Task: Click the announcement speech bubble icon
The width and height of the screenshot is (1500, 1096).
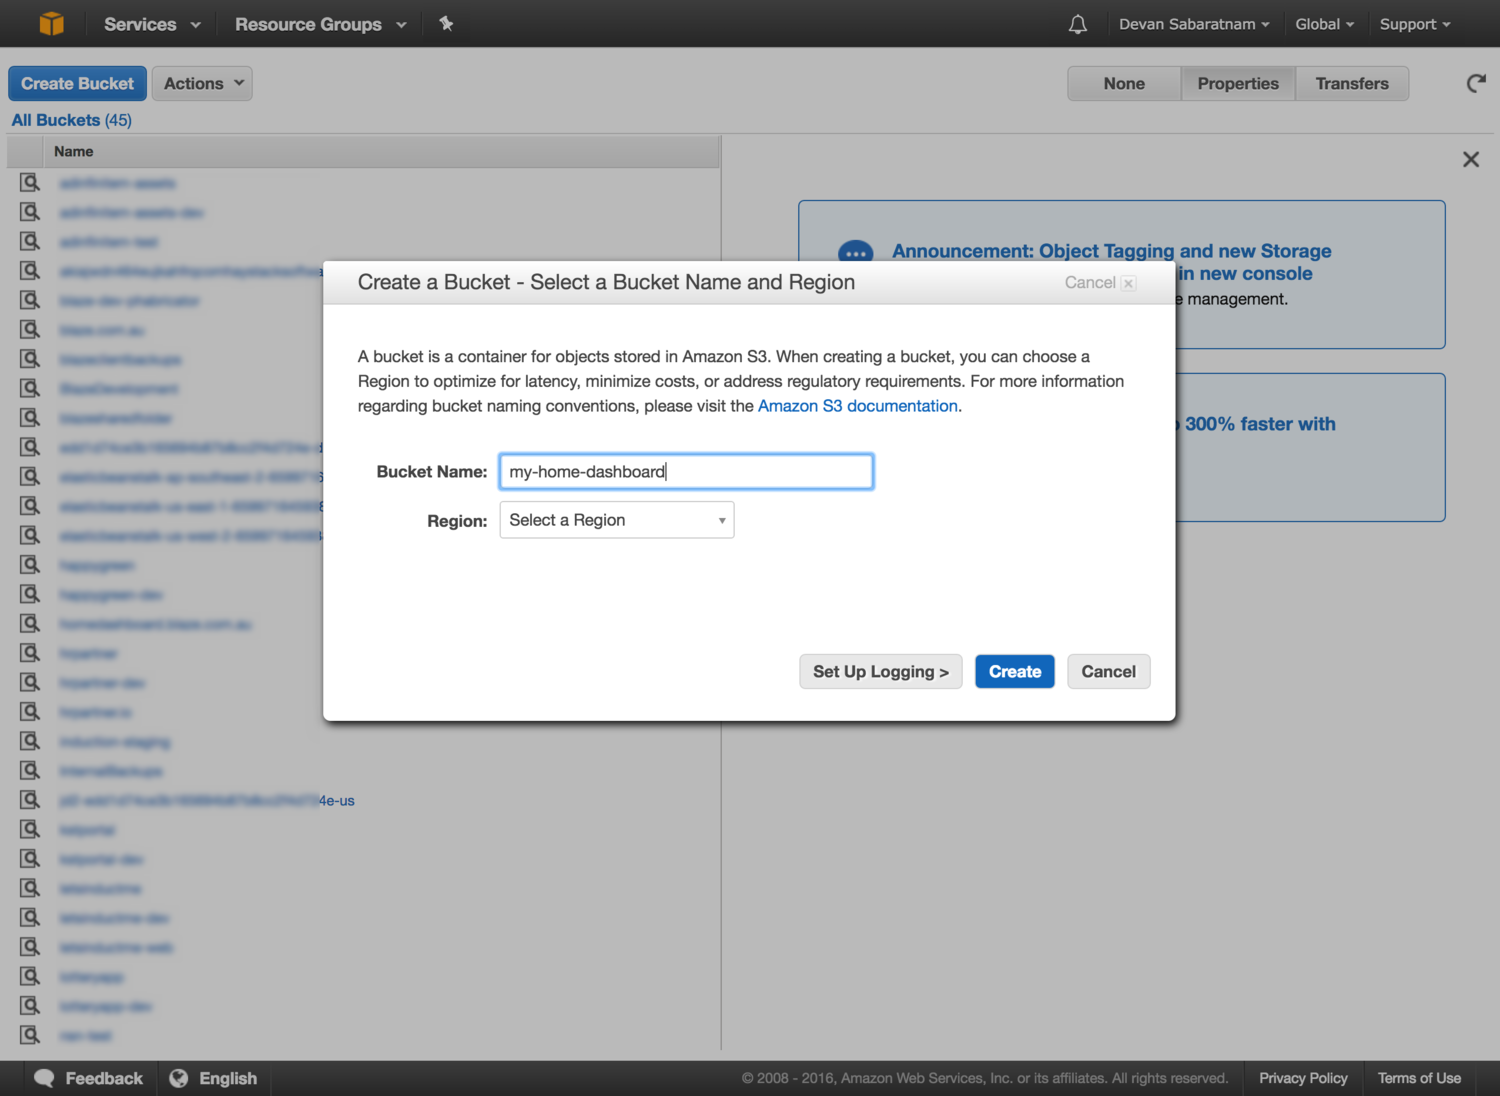Action: [x=855, y=253]
